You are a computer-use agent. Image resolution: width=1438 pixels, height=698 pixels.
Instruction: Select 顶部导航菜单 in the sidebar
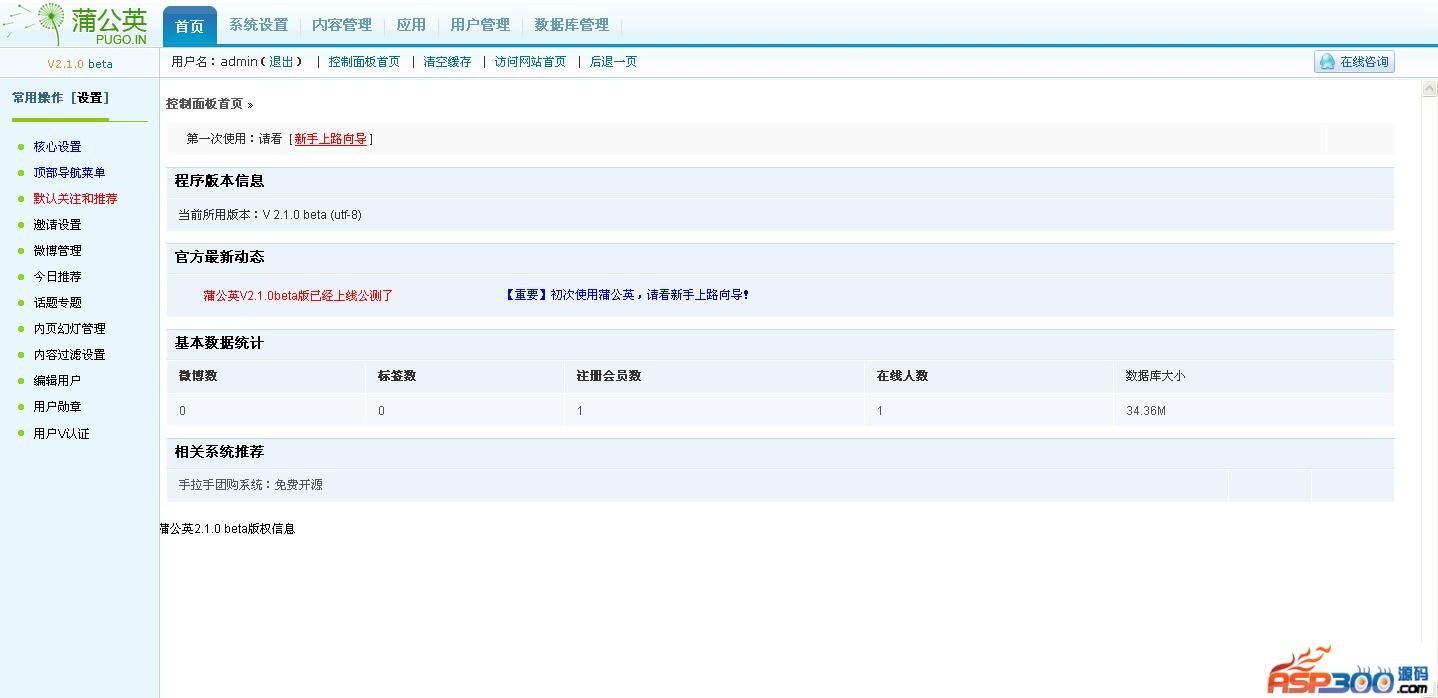pyautogui.click(x=69, y=173)
